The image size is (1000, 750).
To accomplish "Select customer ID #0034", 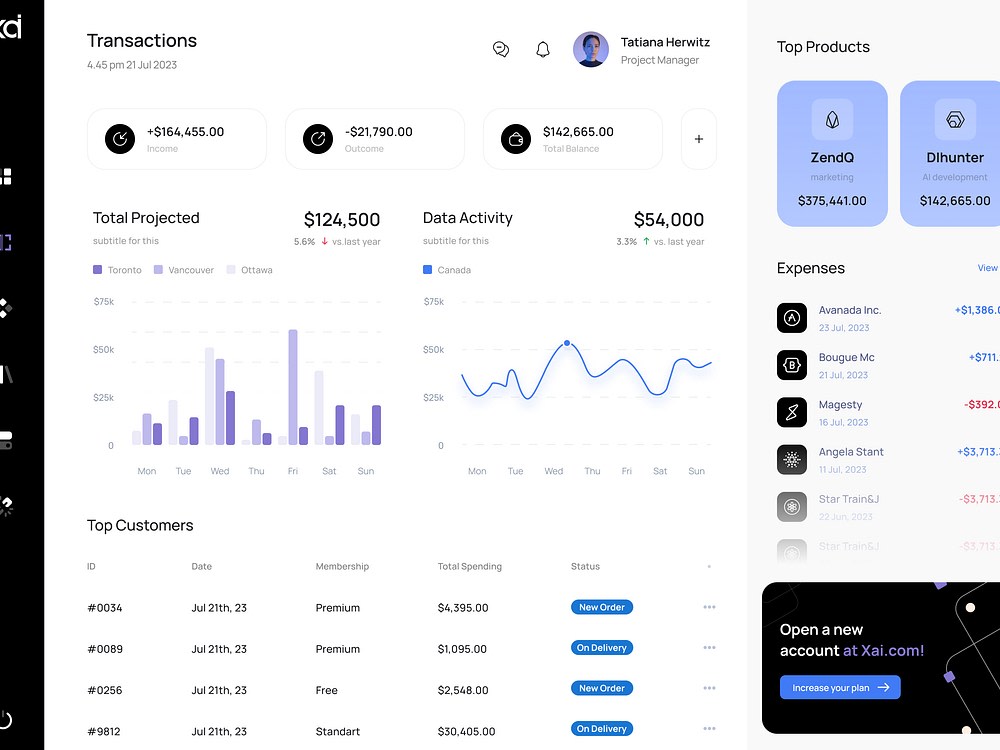I will (x=105, y=608).
